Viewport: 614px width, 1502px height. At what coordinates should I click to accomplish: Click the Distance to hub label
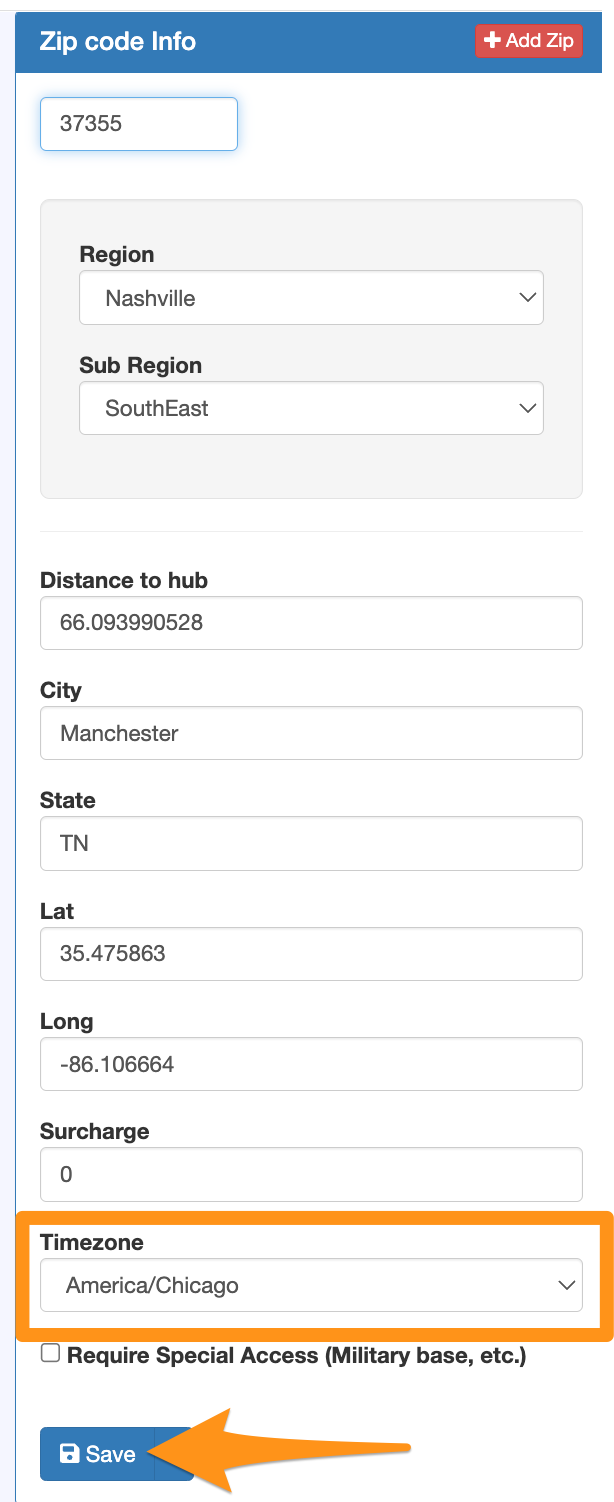point(124,580)
